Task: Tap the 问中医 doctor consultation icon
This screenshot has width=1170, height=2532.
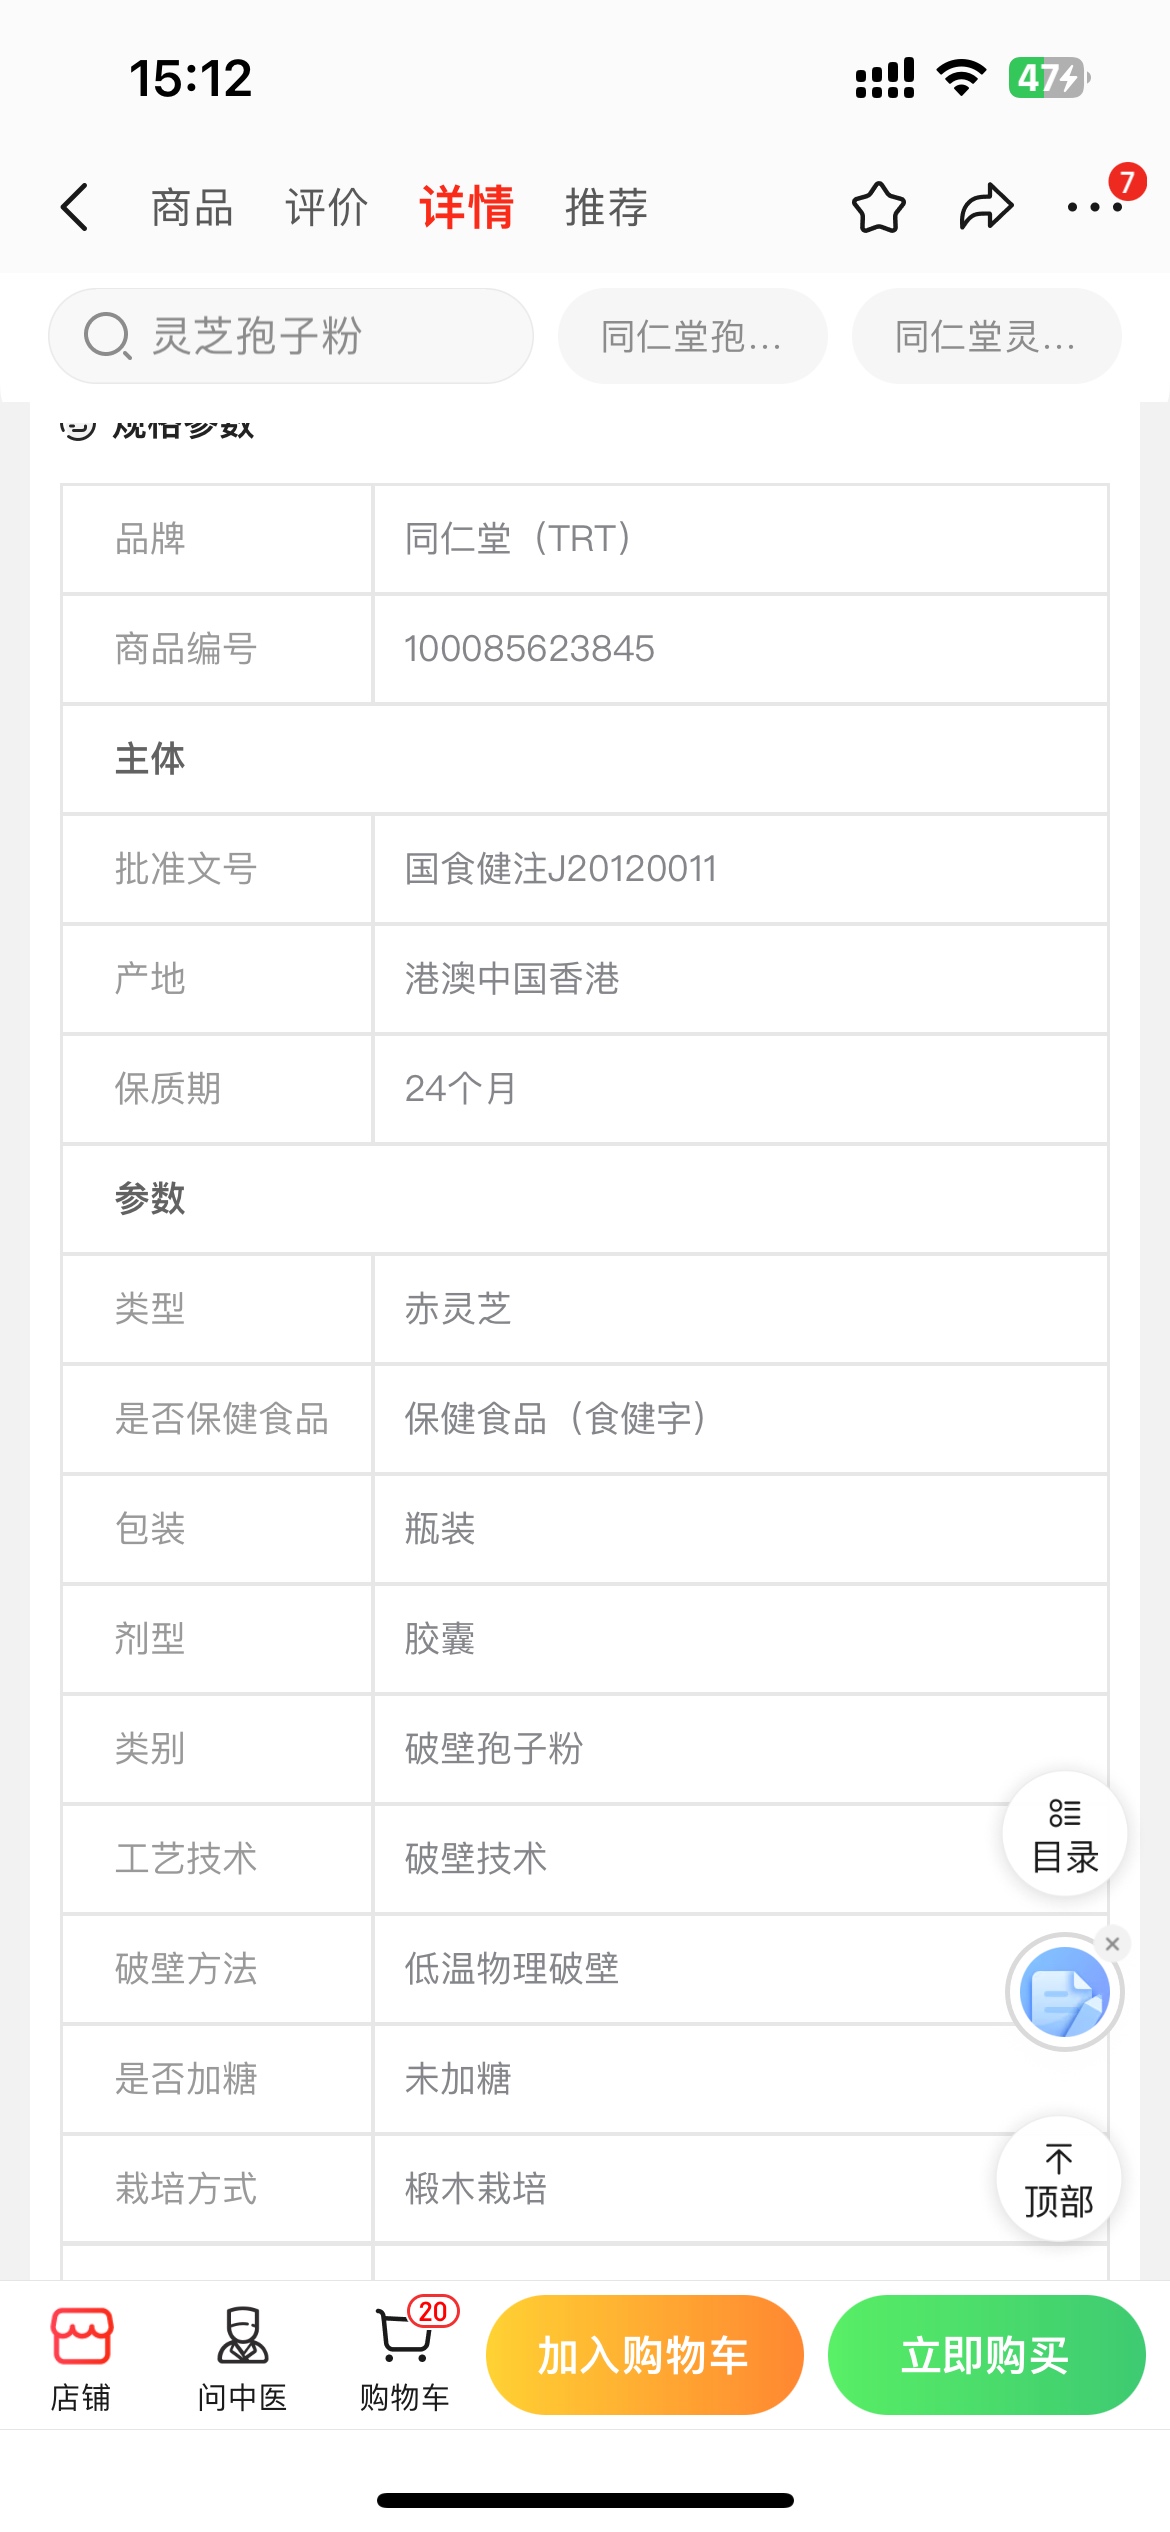Action: tap(242, 2358)
